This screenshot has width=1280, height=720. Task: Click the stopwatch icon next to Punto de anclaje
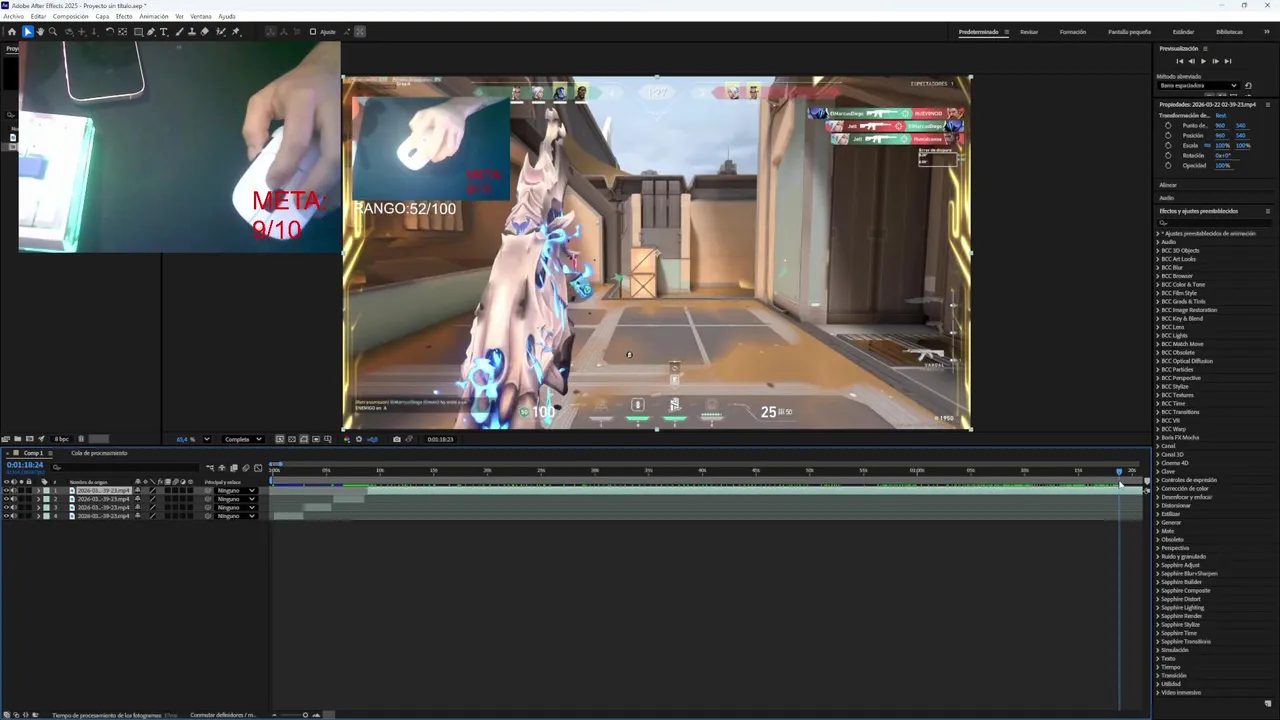[1168, 125]
